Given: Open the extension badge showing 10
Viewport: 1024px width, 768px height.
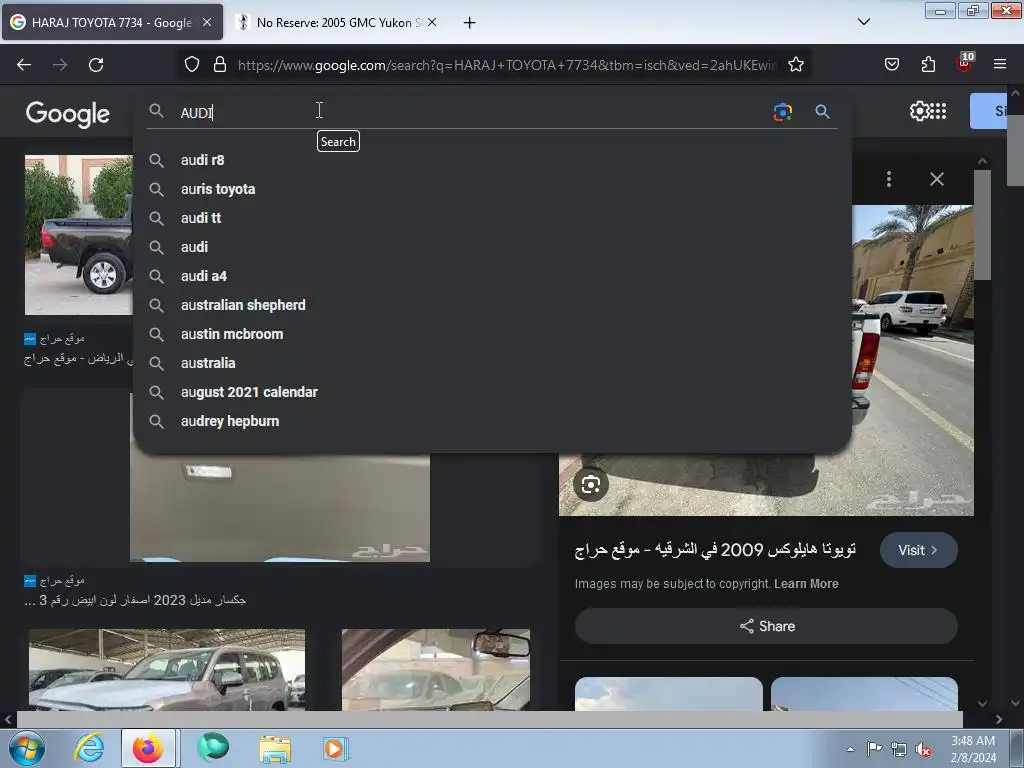Looking at the screenshot, I should (965, 63).
